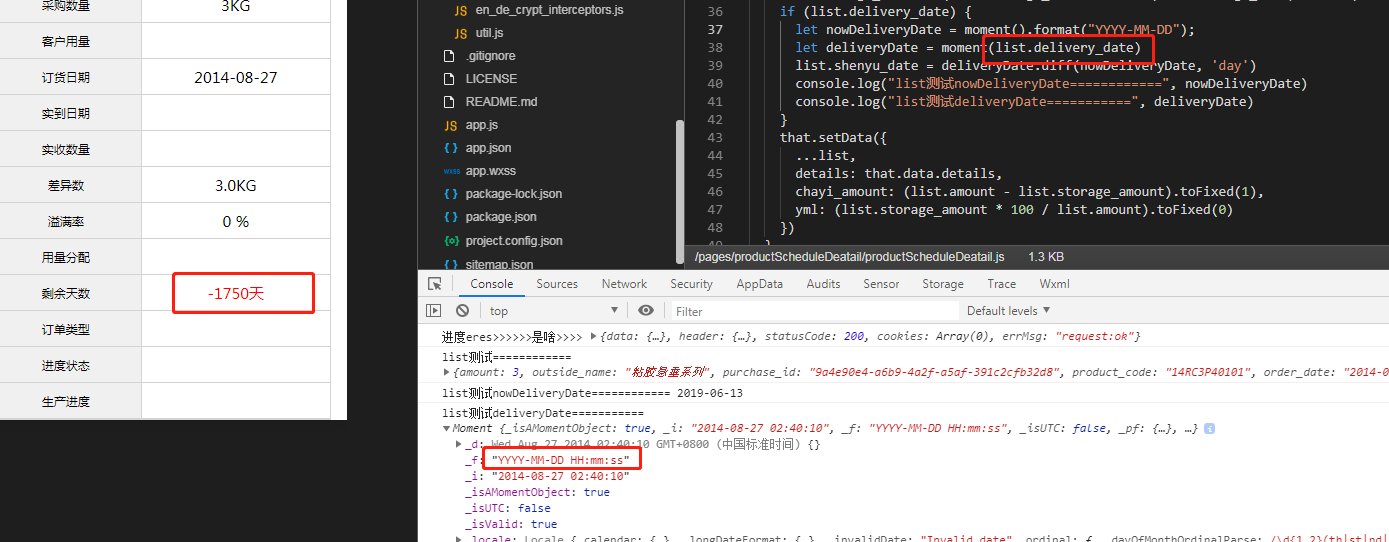
Task: Click JS icon next to util.js
Action: [460, 33]
